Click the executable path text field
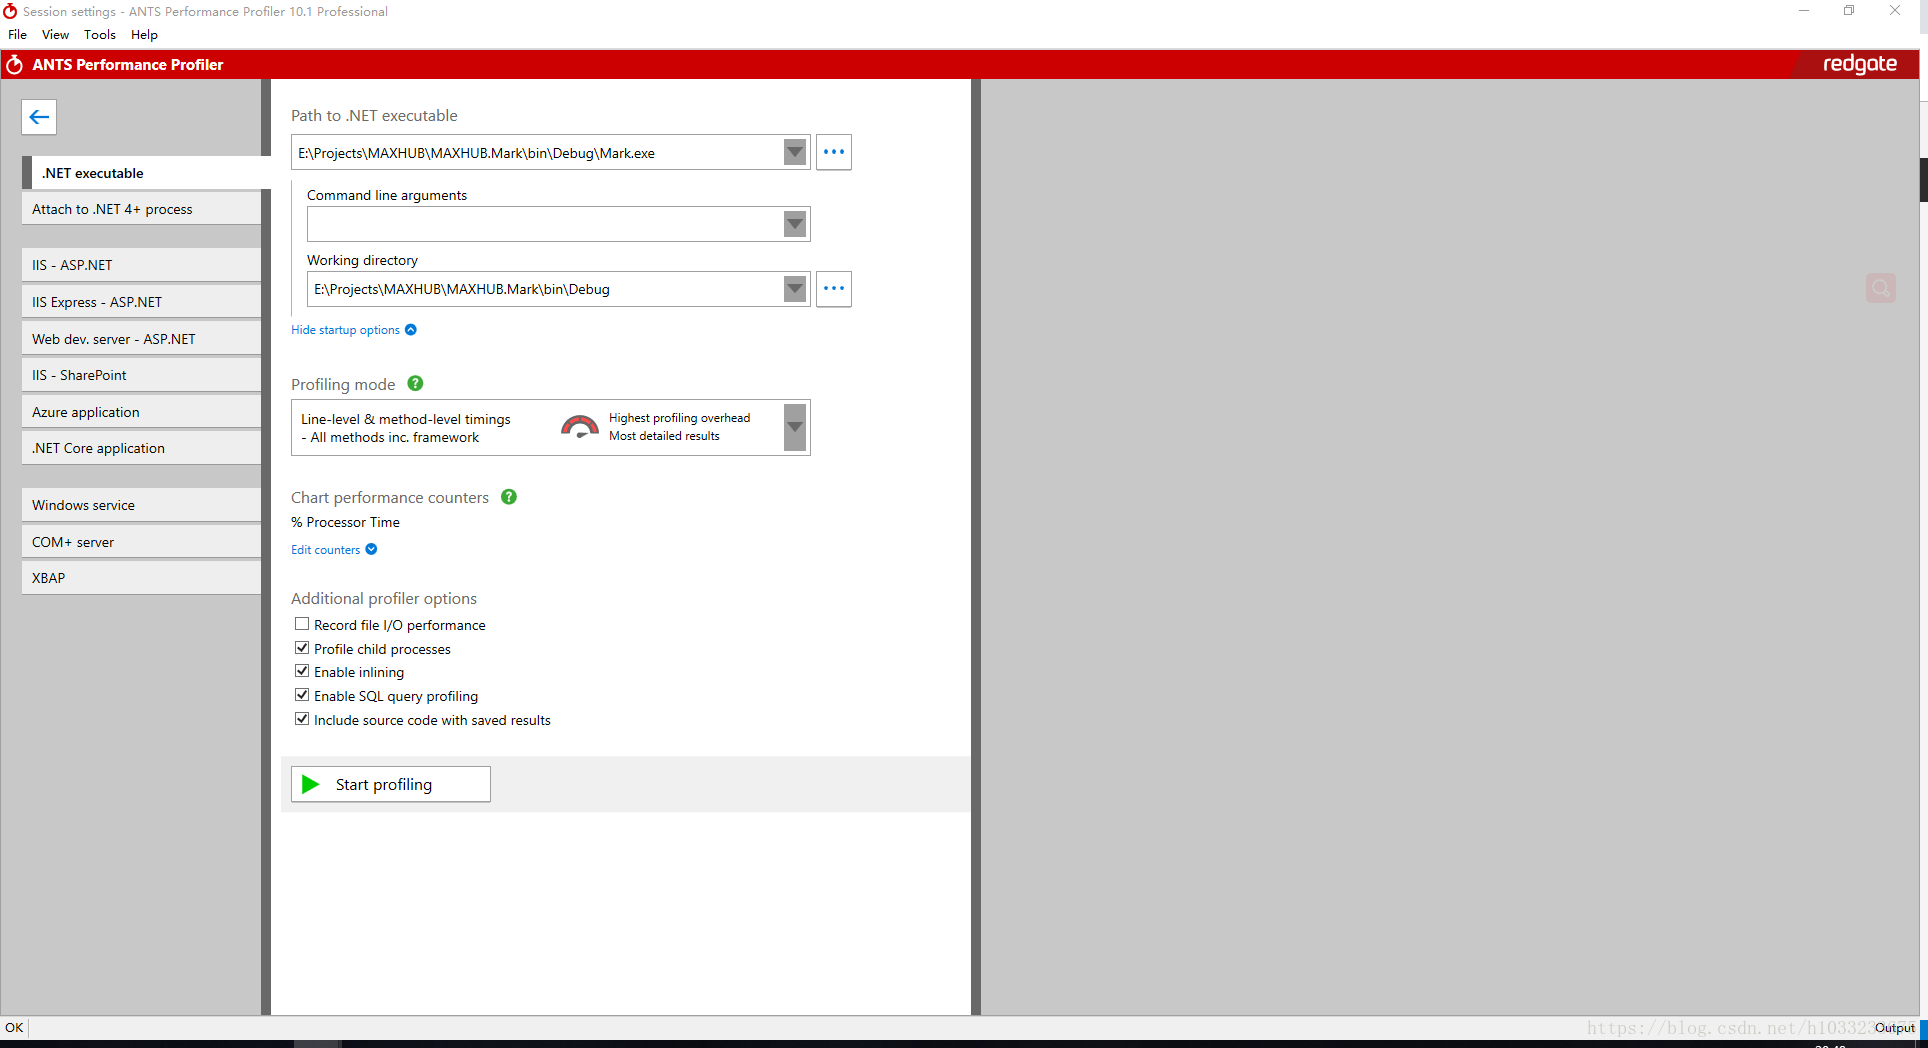 coord(537,152)
